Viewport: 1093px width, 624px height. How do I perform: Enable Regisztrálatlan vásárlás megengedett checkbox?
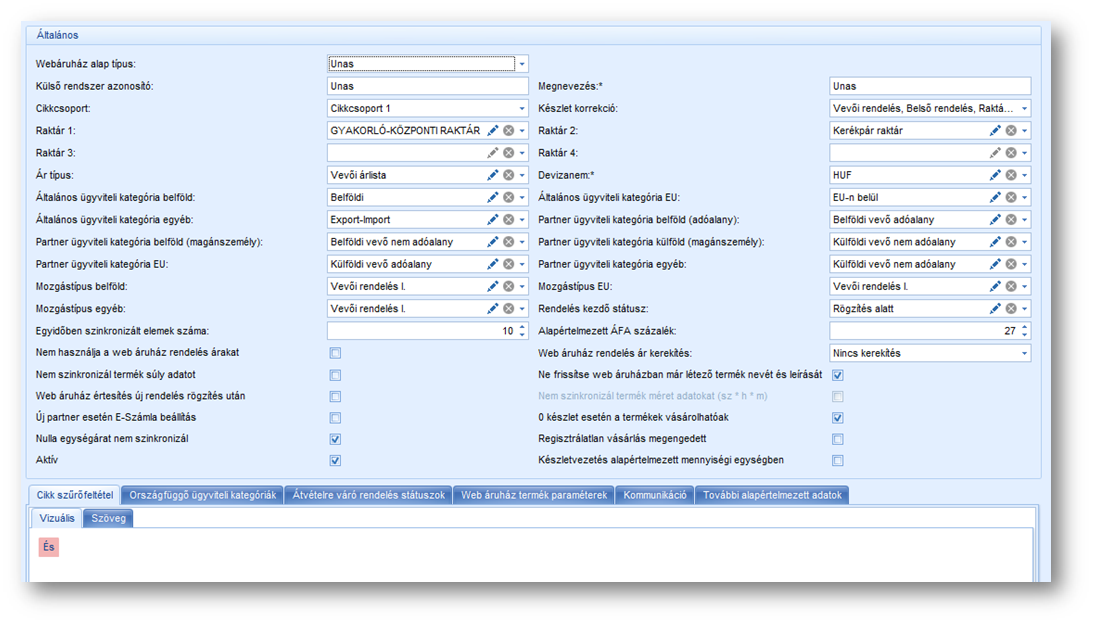coord(838,439)
